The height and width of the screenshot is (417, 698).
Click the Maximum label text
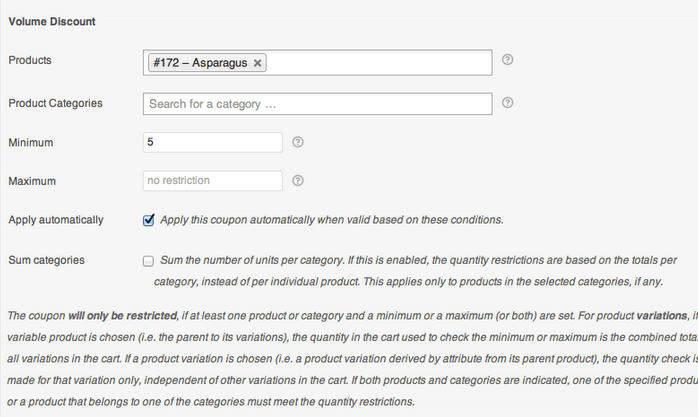click(32, 181)
